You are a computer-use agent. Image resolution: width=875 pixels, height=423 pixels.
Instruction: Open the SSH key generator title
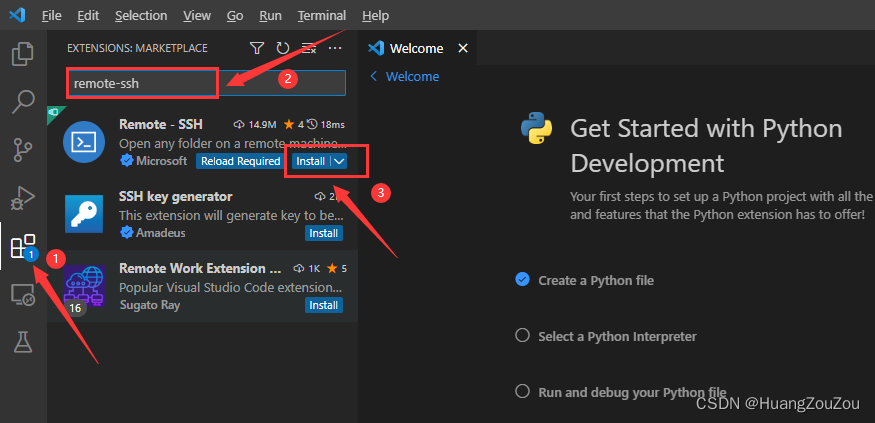176,196
